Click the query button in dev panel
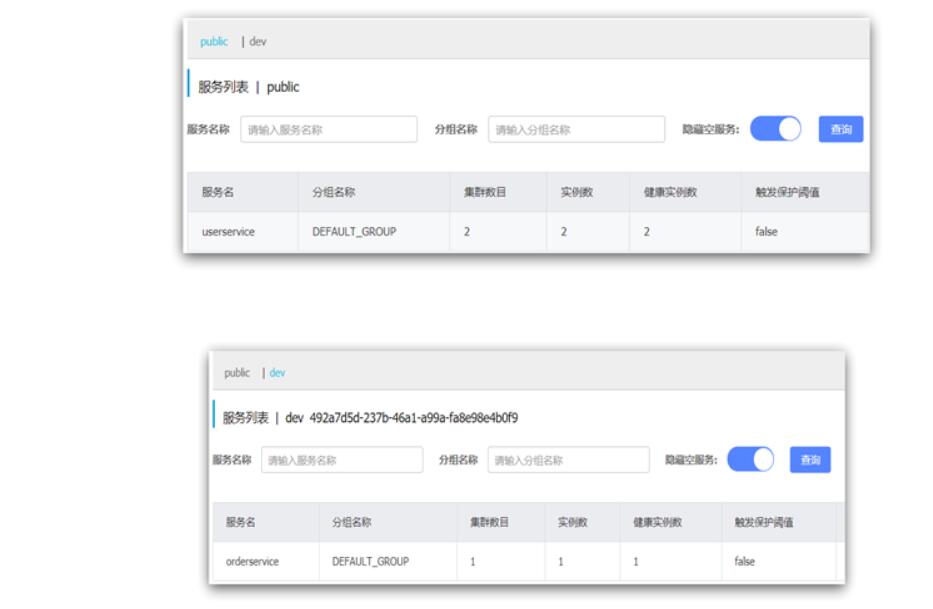Screen dimensions: 933x609 point(810,460)
